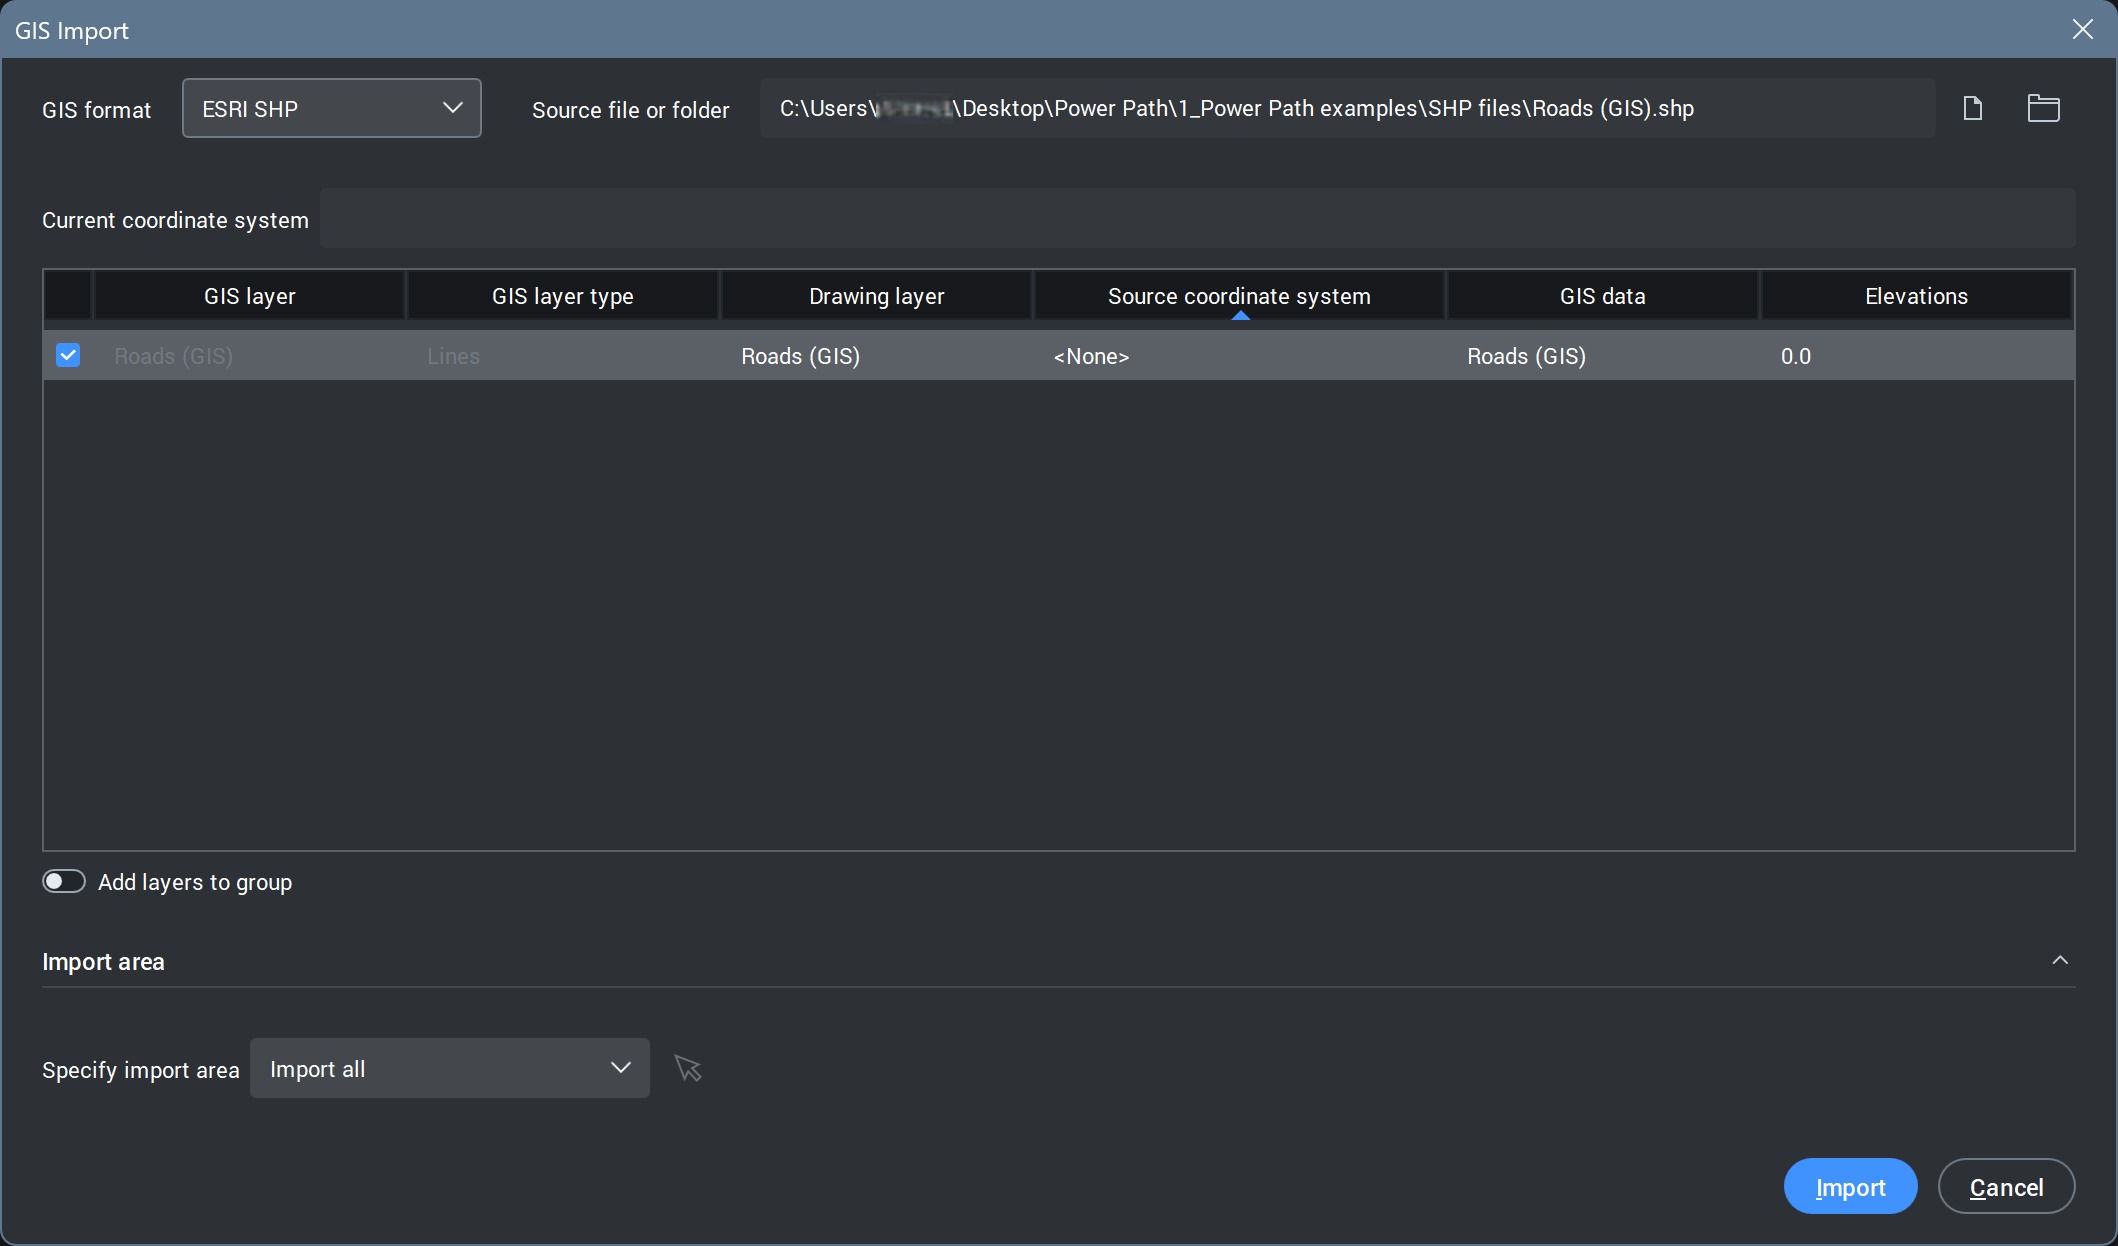This screenshot has height=1246, width=2118.
Task: Toggle Add layers to group switch
Action: pyautogui.click(x=64, y=881)
